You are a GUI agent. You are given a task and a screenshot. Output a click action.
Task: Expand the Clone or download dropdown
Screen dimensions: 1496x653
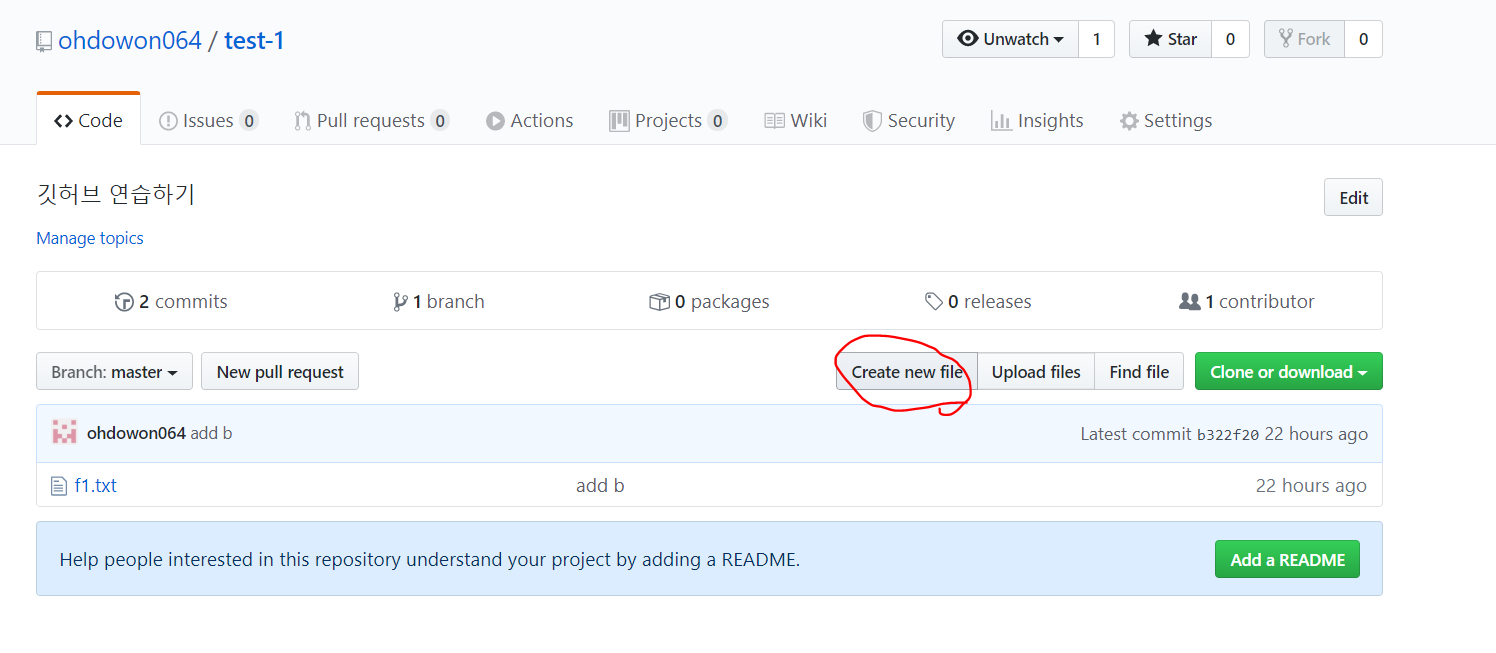click(1289, 371)
